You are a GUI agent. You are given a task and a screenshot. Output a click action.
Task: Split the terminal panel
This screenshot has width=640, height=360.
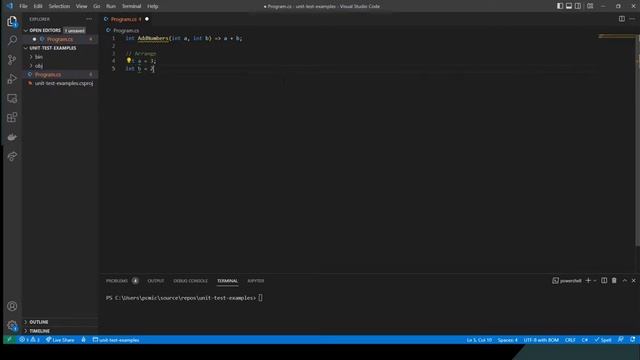(604, 281)
